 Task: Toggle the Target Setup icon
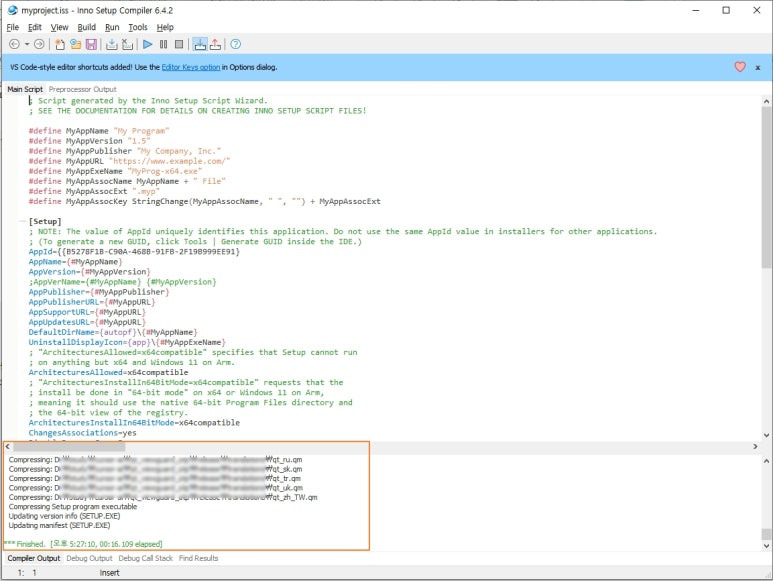pyautogui.click(x=200, y=44)
